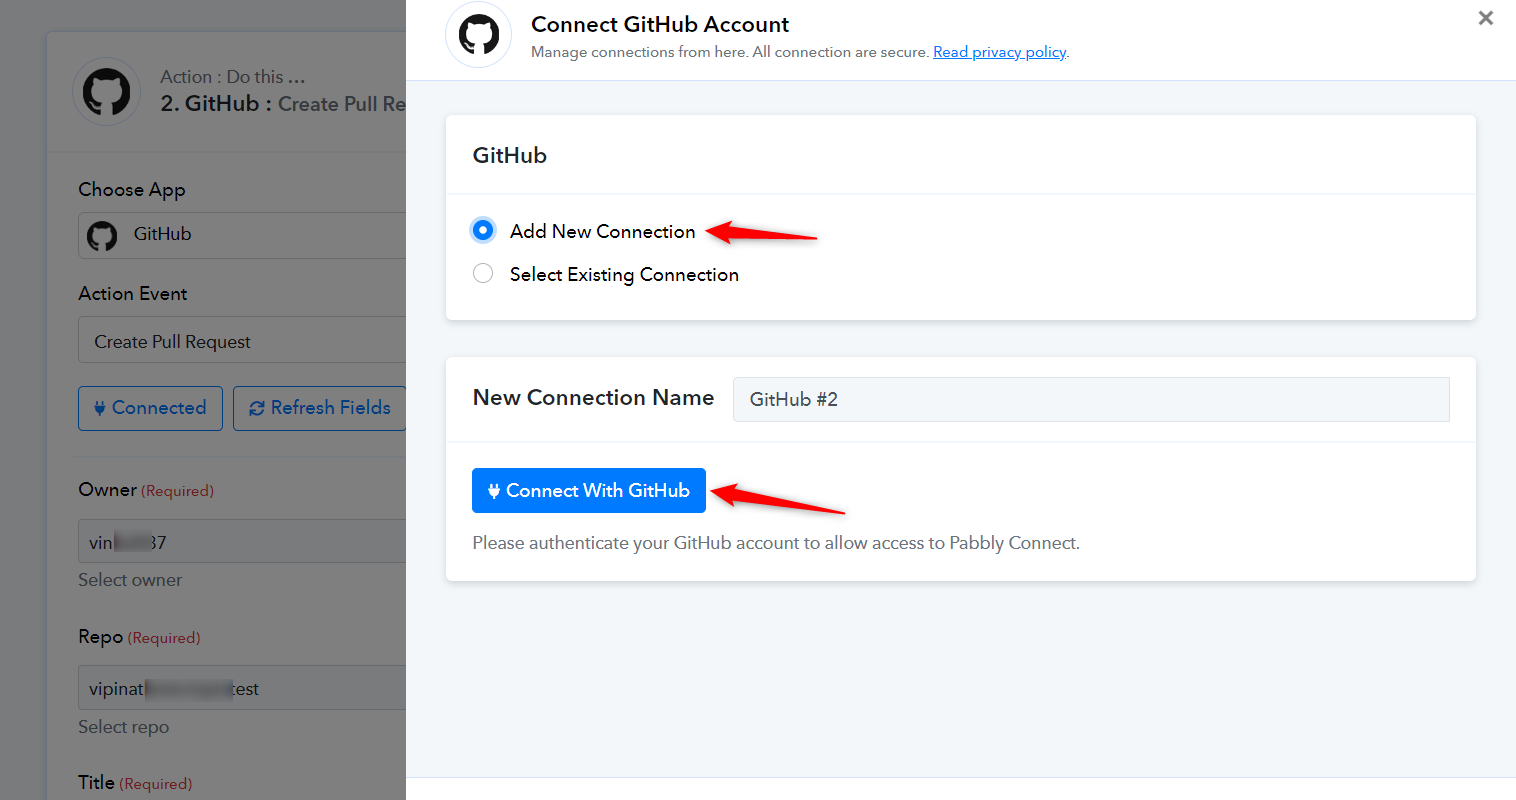Click the New Connection Name input field
This screenshot has height=800, width=1516.
1091,399
